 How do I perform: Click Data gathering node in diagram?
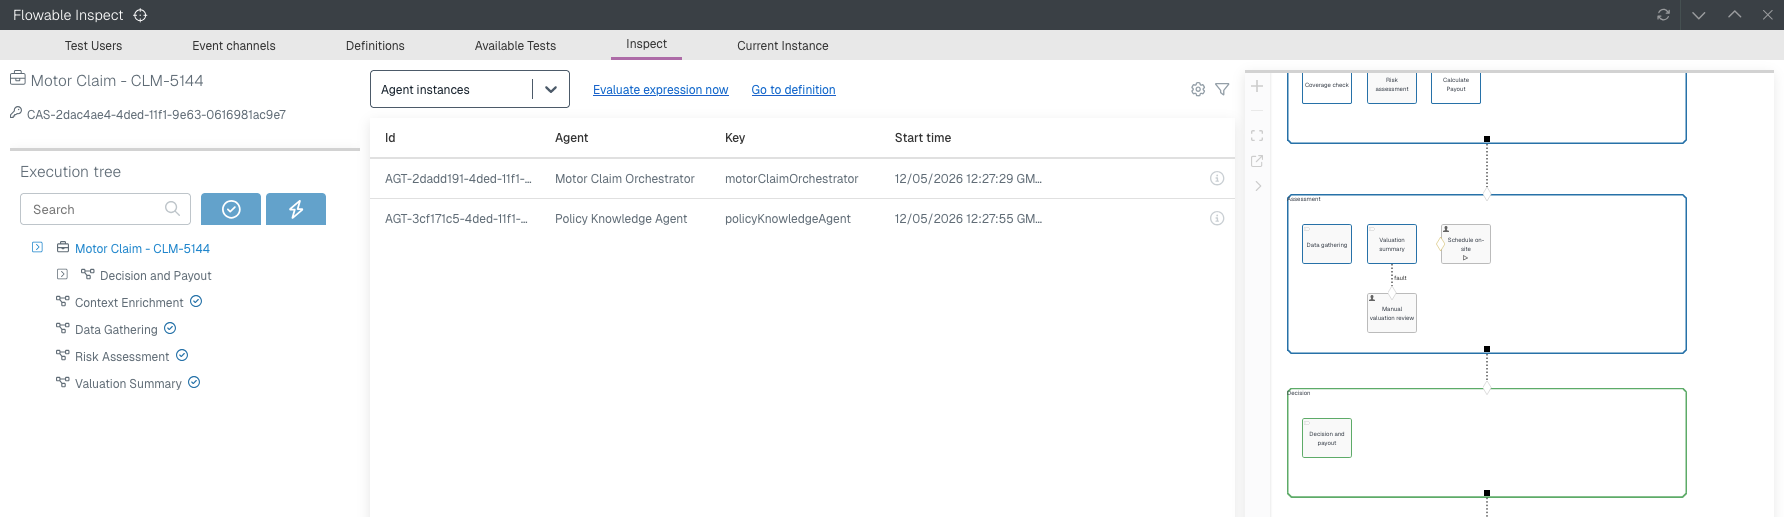click(x=1327, y=244)
